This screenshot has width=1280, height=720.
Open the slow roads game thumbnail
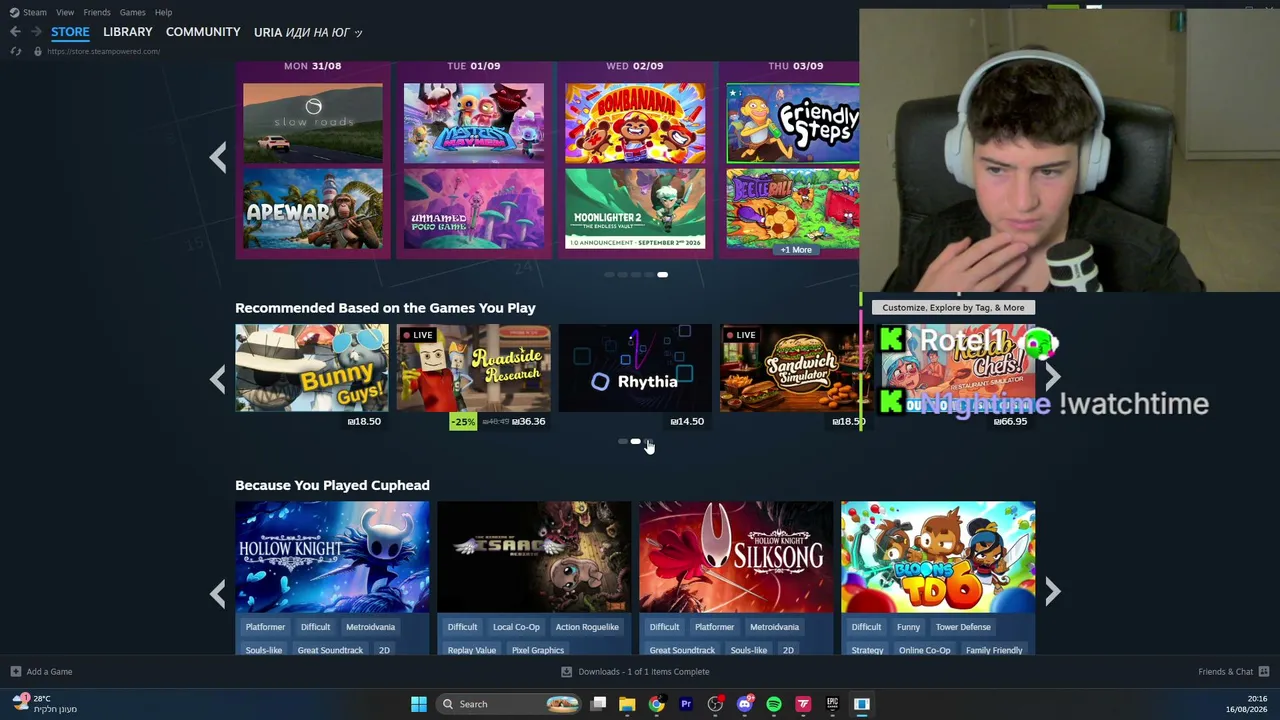313,123
